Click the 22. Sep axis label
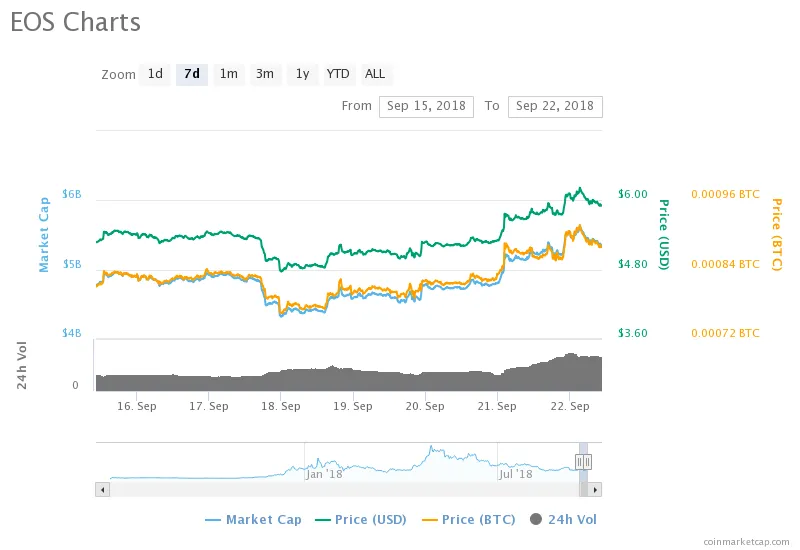The image size is (800, 550). pyautogui.click(x=570, y=407)
